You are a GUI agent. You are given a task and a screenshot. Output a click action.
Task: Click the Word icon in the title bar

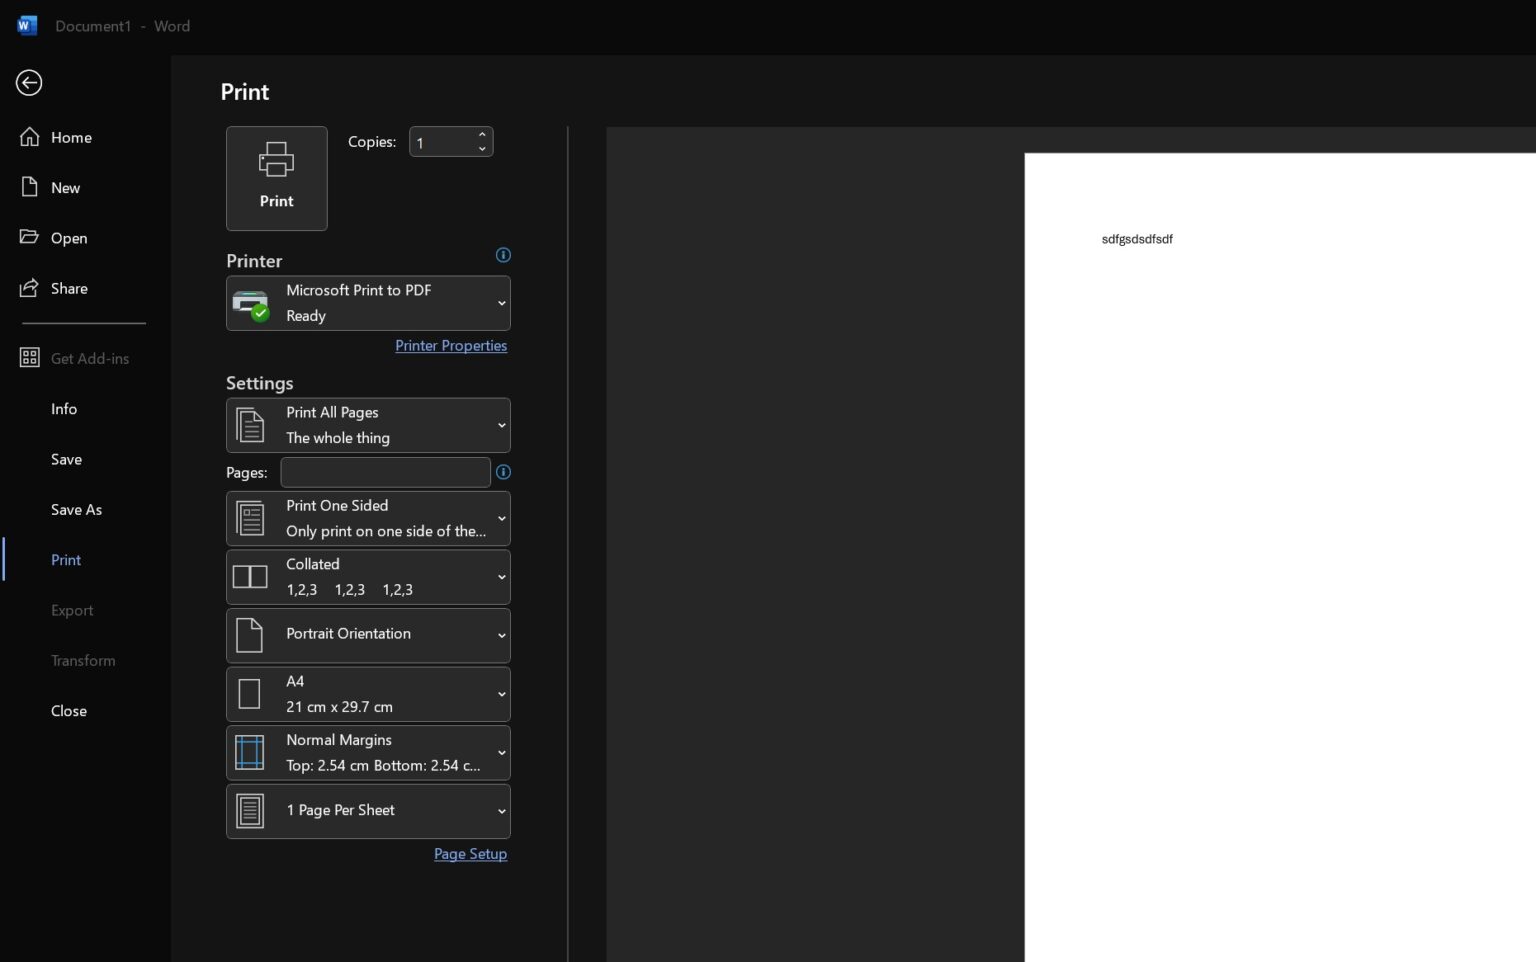click(26, 25)
